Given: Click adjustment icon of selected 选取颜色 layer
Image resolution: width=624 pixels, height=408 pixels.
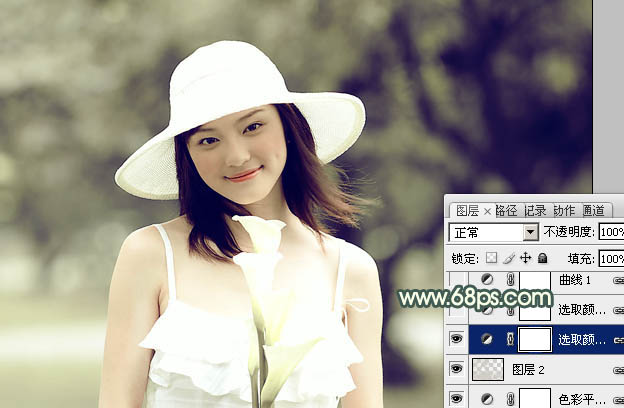Looking at the screenshot, I should pyautogui.click(x=488, y=339).
